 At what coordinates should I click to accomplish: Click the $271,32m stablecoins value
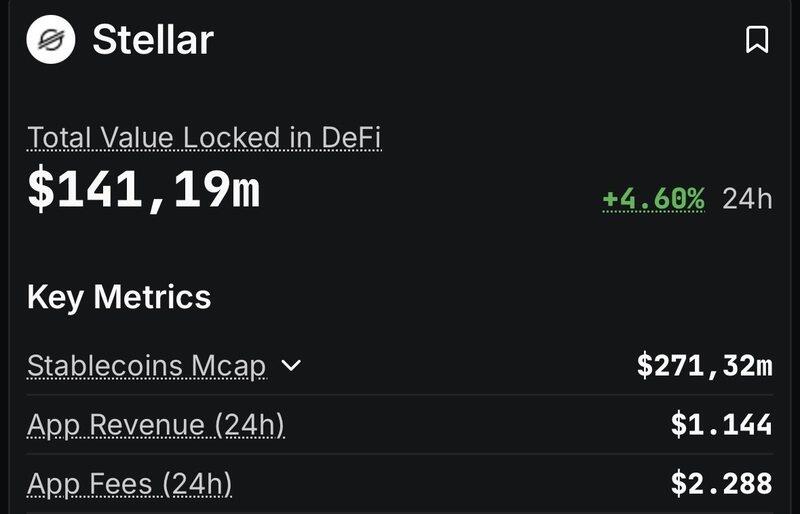click(704, 365)
